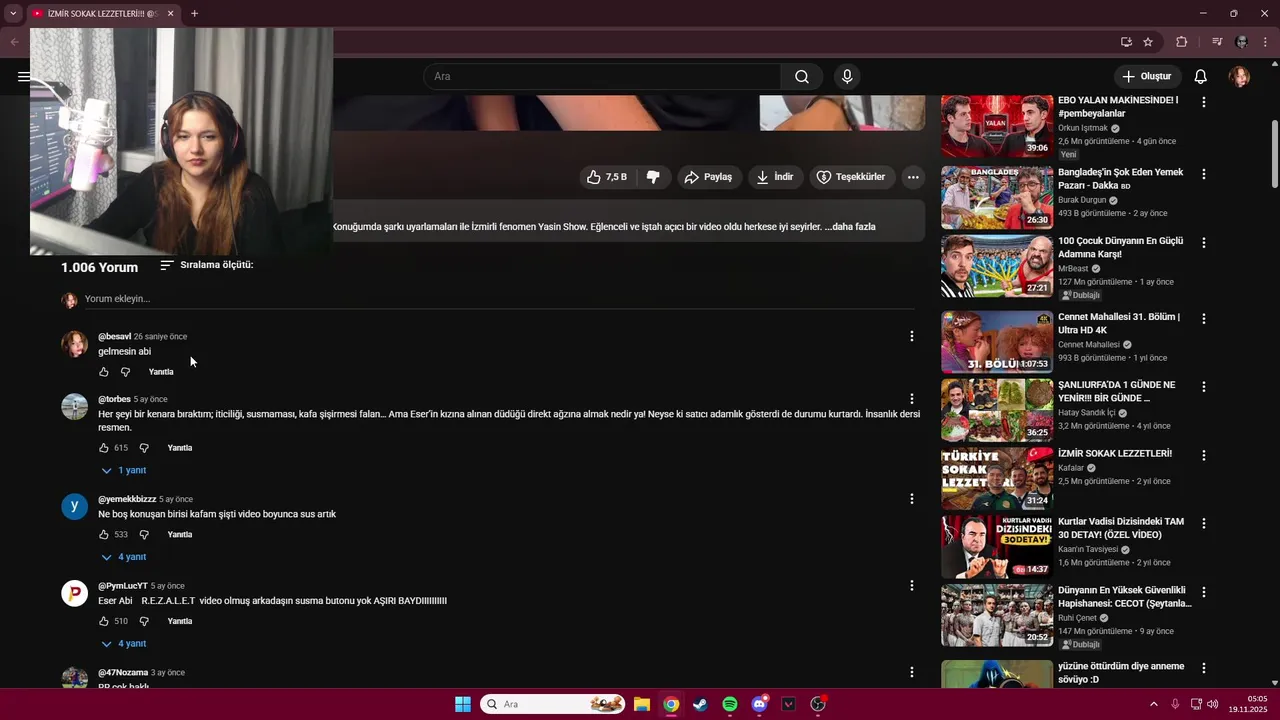Focus the Yorum ekleyin comment field
Image resolution: width=1280 pixels, height=720 pixels.
(500, 299)
